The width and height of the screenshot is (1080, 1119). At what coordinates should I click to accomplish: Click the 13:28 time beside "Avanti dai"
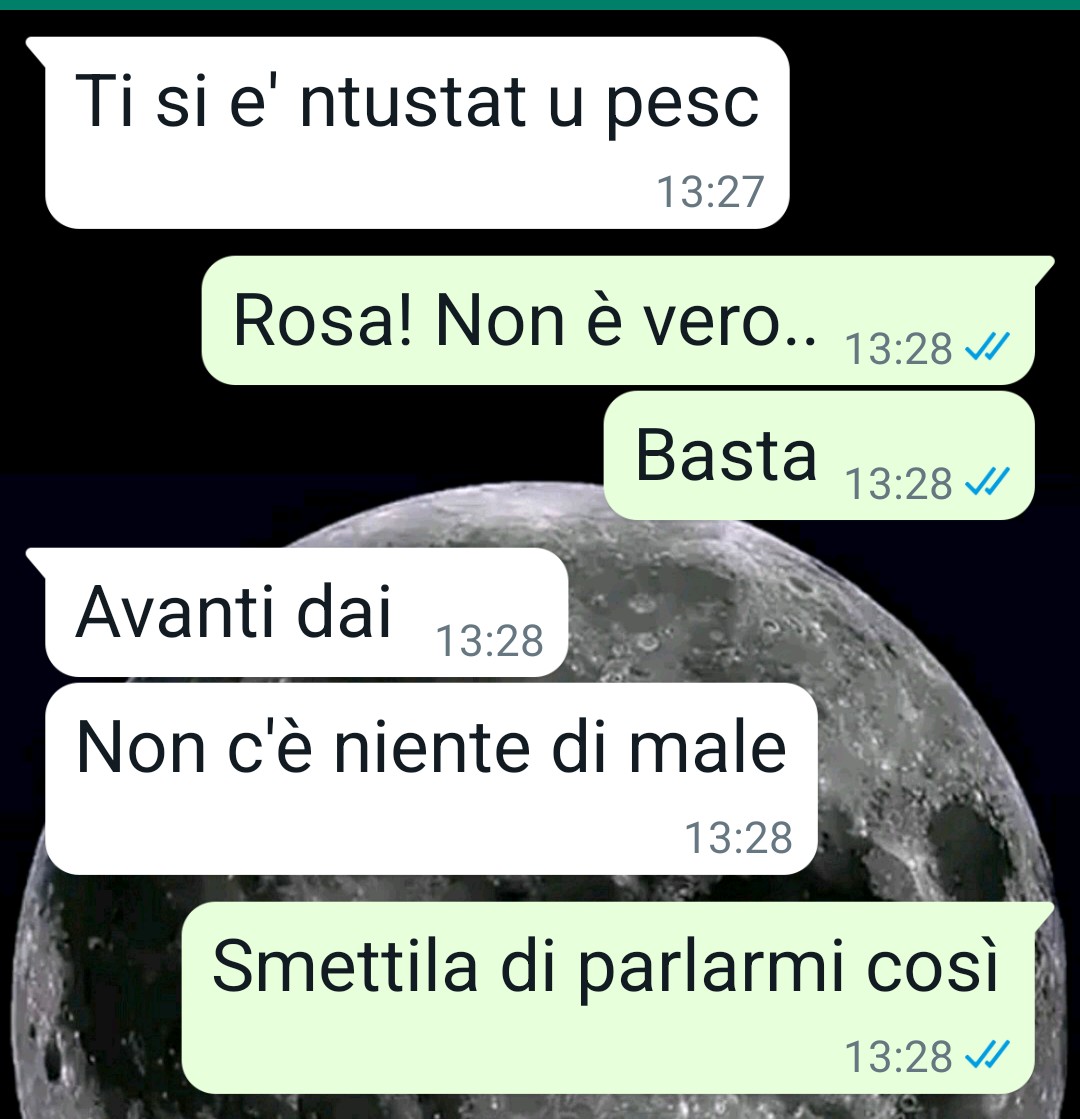click(490, 640)
